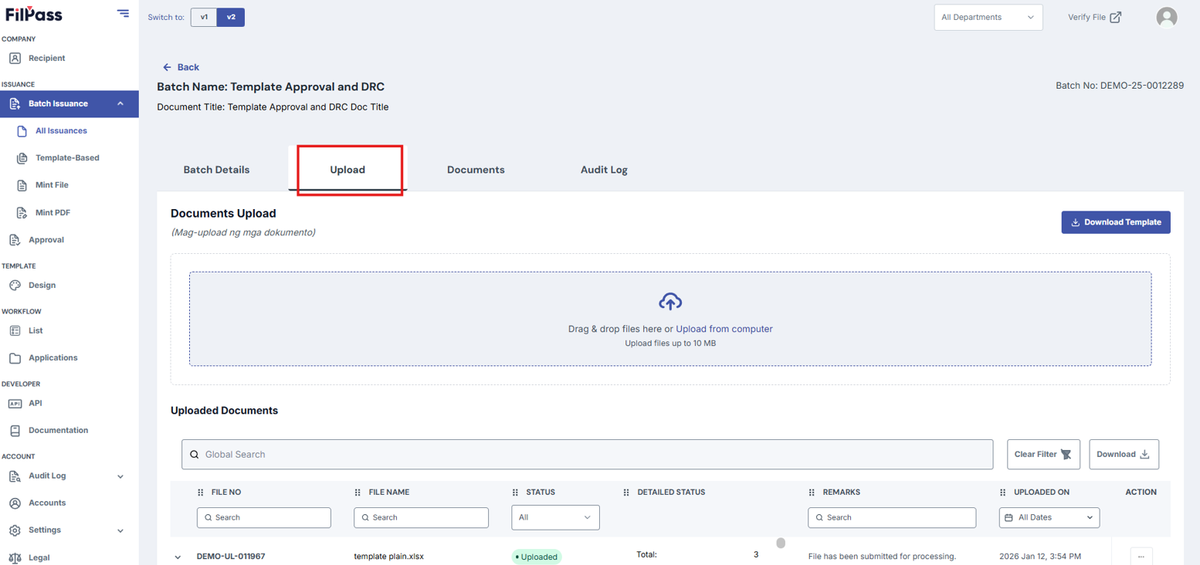Click Upload from computer link
Viewport: 1200px width, 565px height.
[x=724, y=329]
